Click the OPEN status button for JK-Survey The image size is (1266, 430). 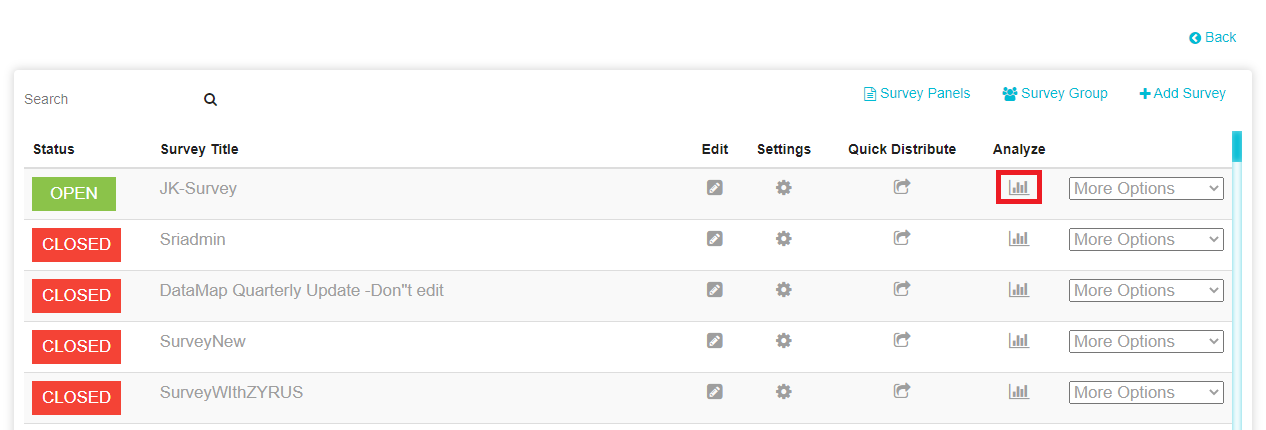pos(74,194)
